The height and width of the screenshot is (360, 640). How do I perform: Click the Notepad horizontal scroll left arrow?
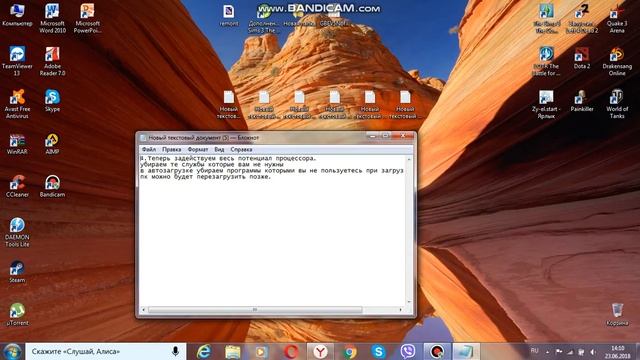click(x=143, y=310)
